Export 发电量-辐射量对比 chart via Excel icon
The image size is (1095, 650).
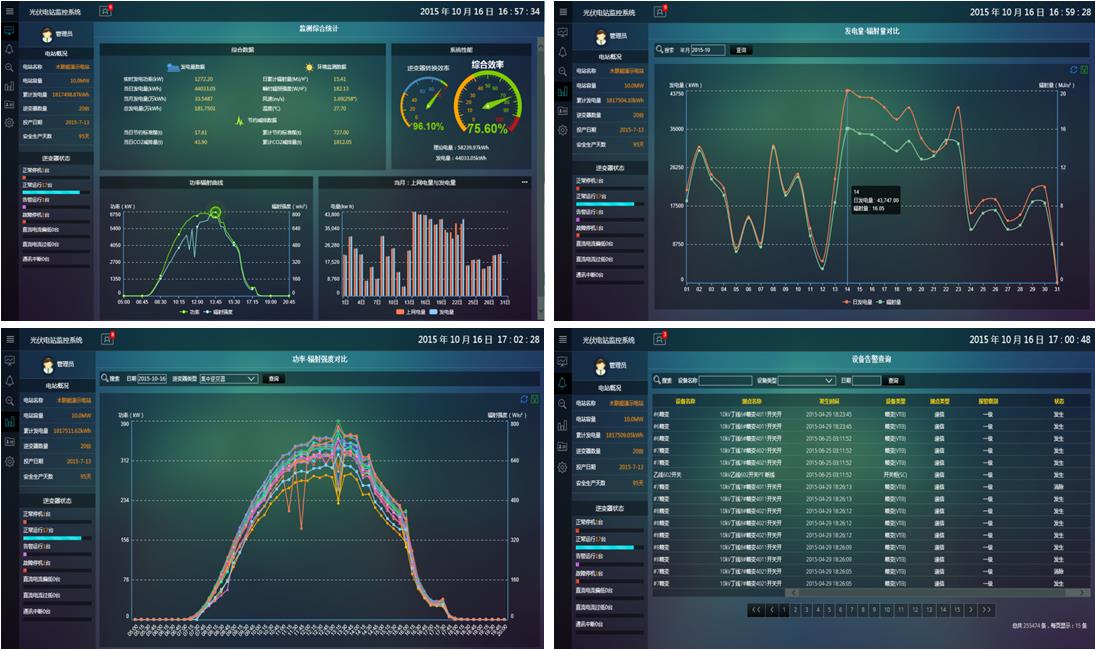coord(1084,70)
